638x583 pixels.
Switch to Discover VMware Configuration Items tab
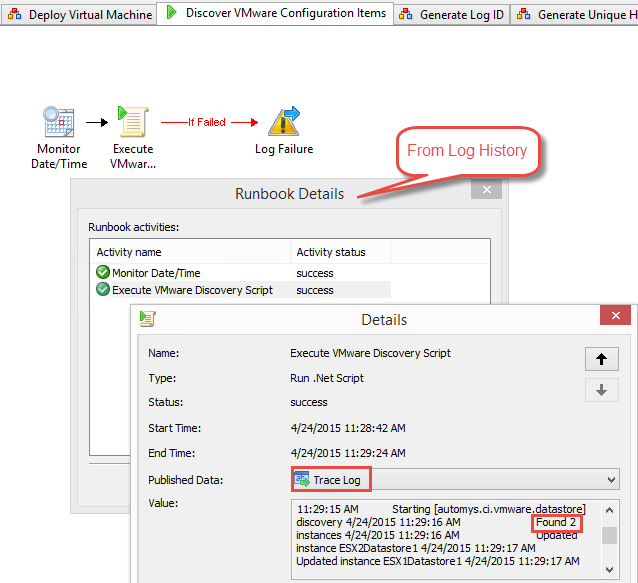click(275, 13)
